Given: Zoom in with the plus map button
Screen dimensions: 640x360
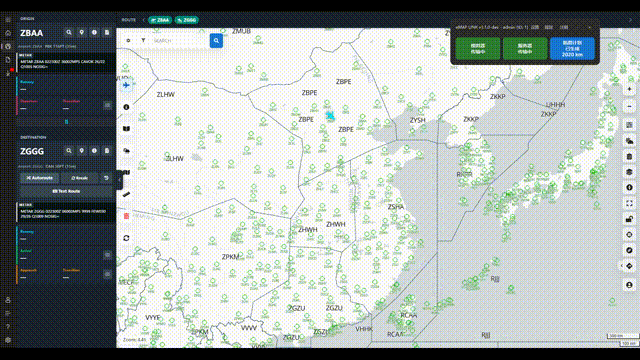Looking at the screenshot, I should (629, 89).
